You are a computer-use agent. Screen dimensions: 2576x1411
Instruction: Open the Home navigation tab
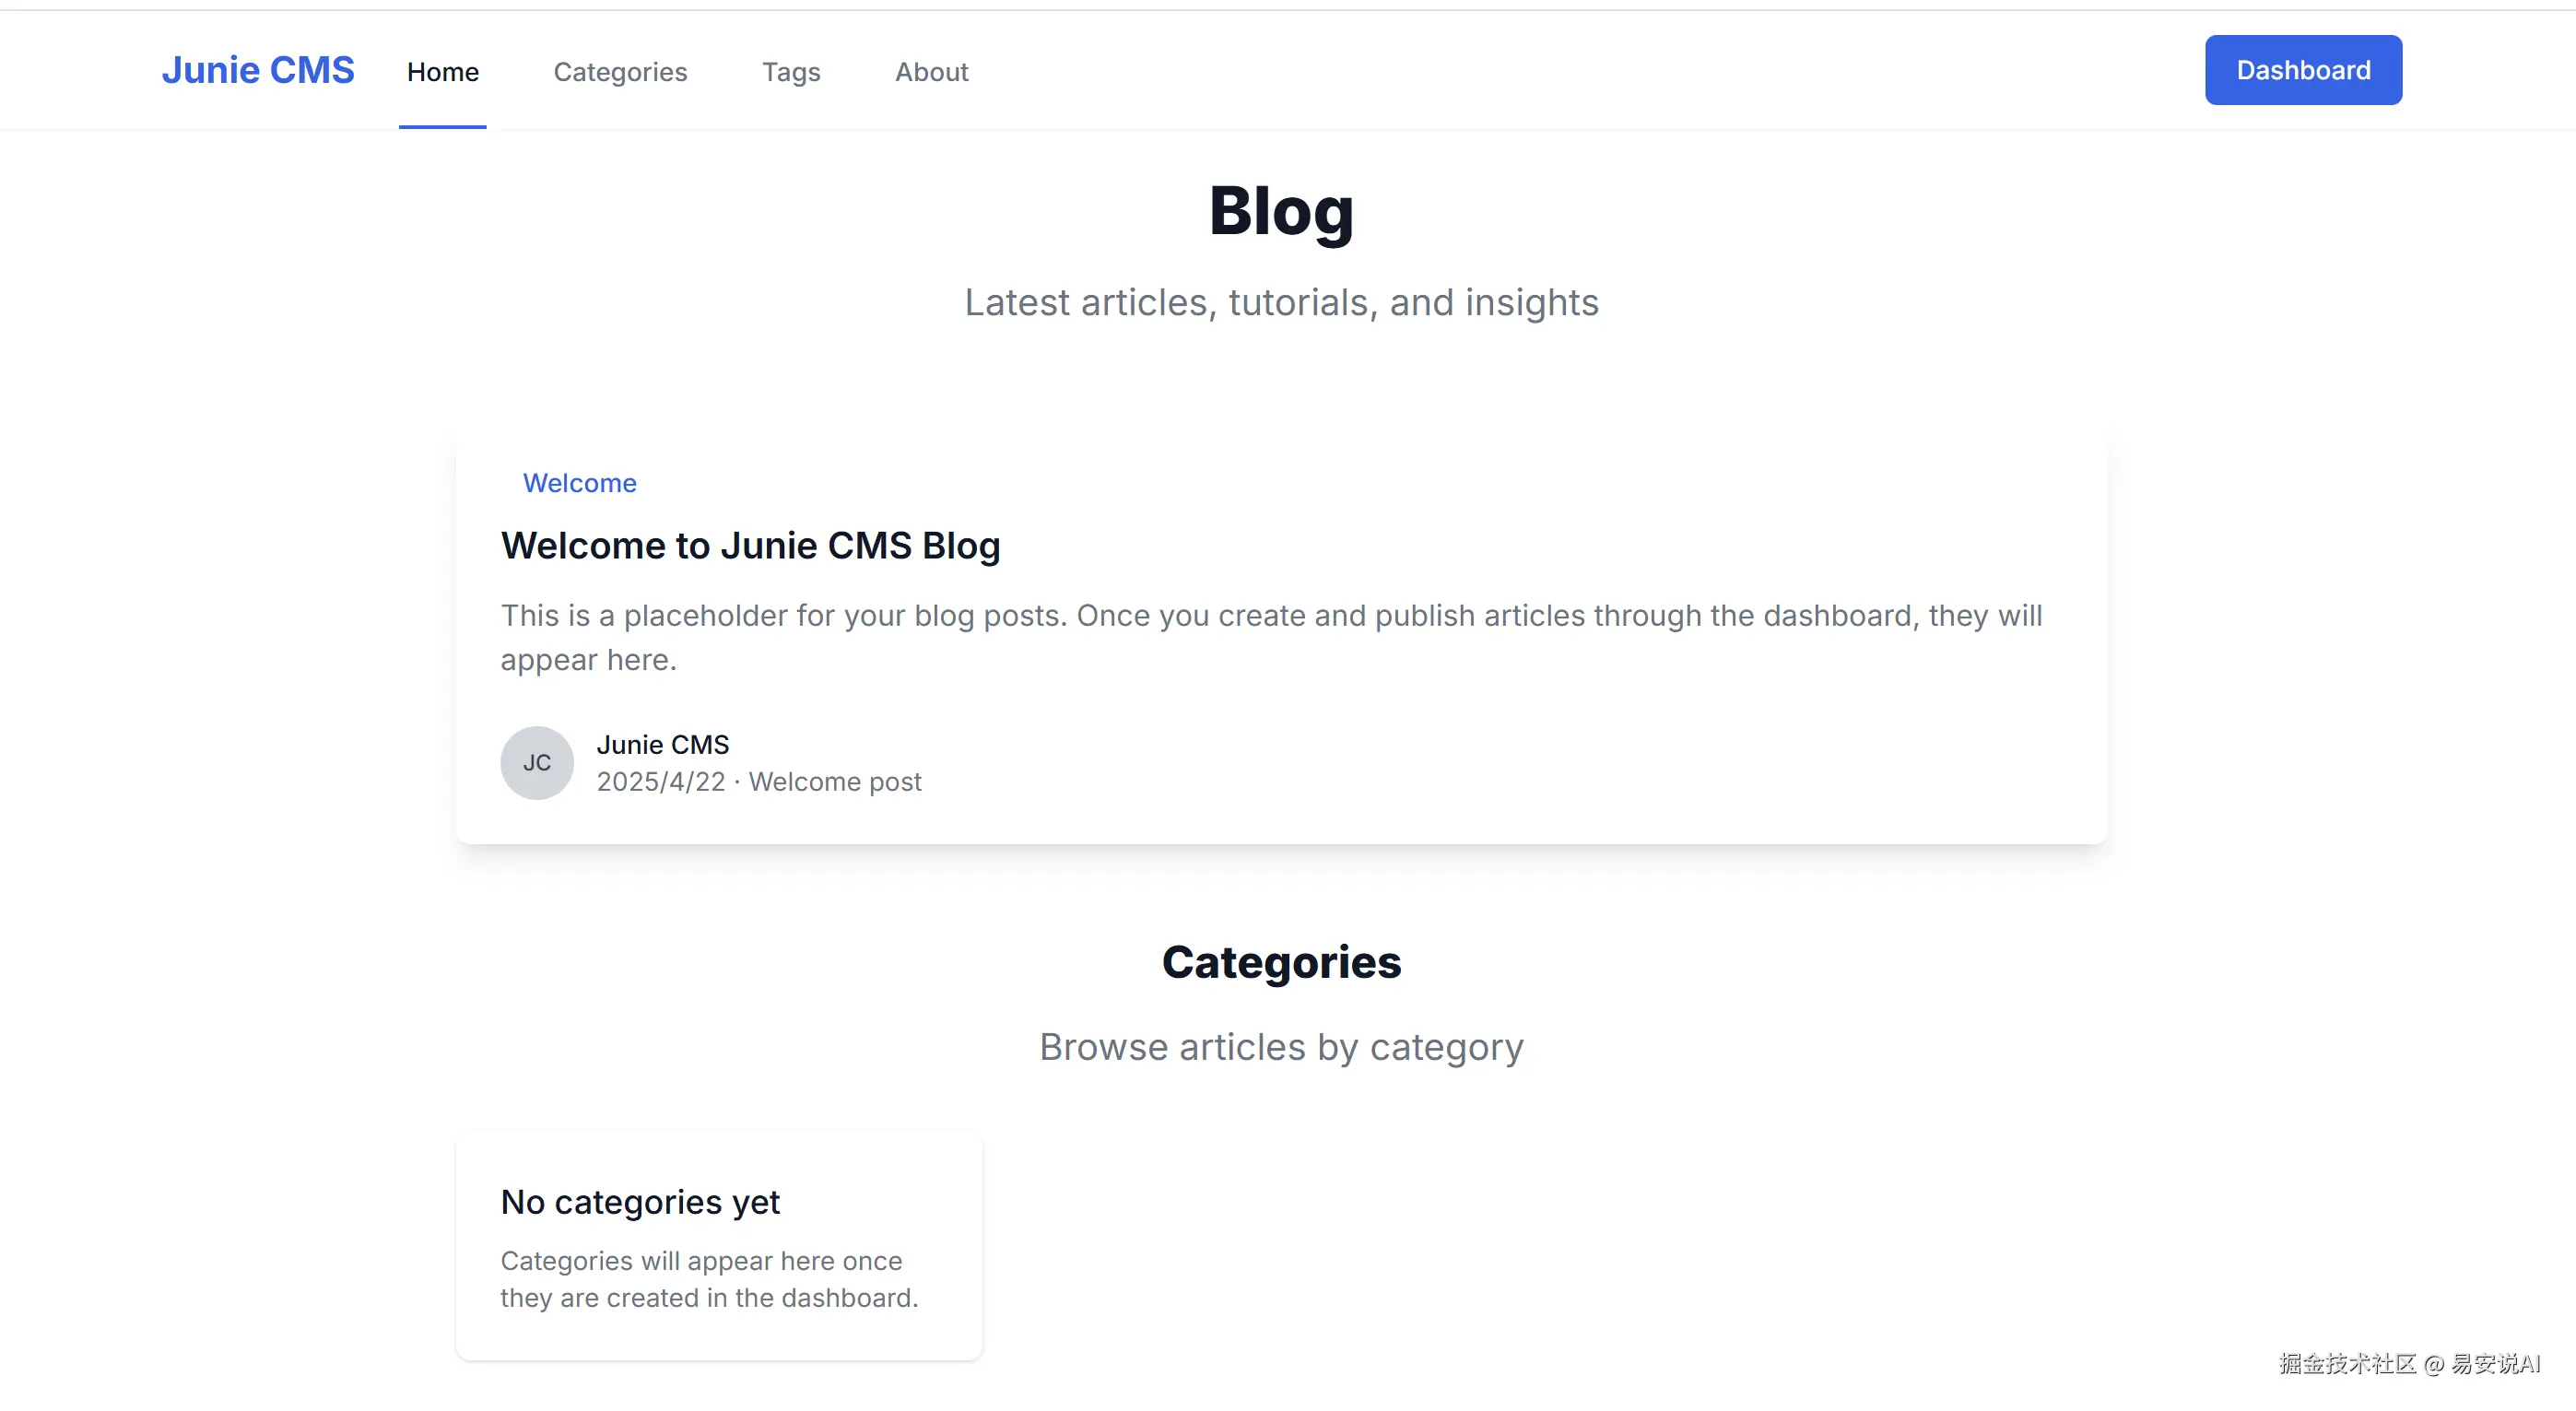(x=442, y=72)
